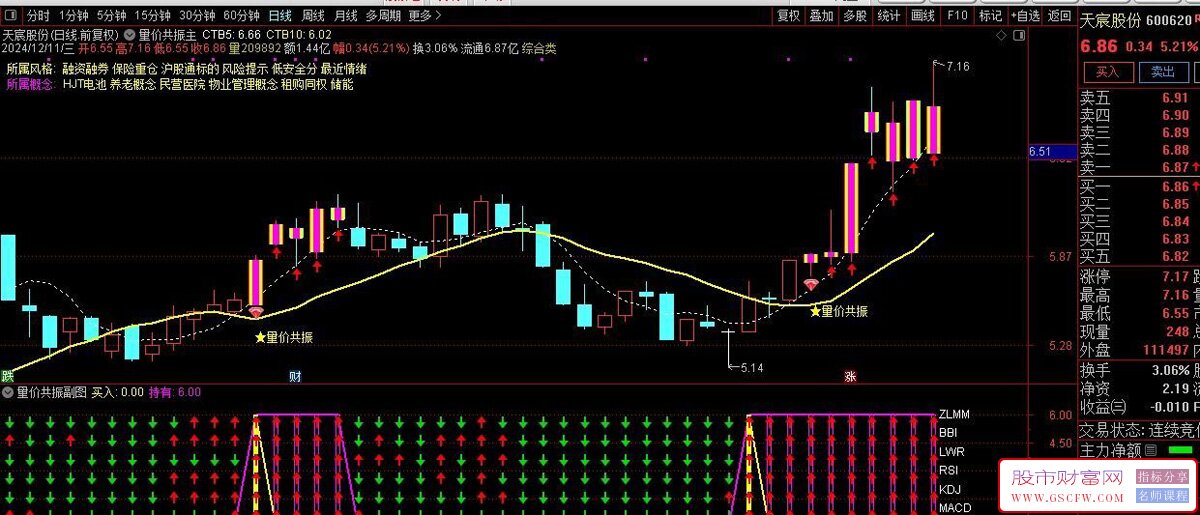Click the BBI indicator label

[x=947, y=433]
